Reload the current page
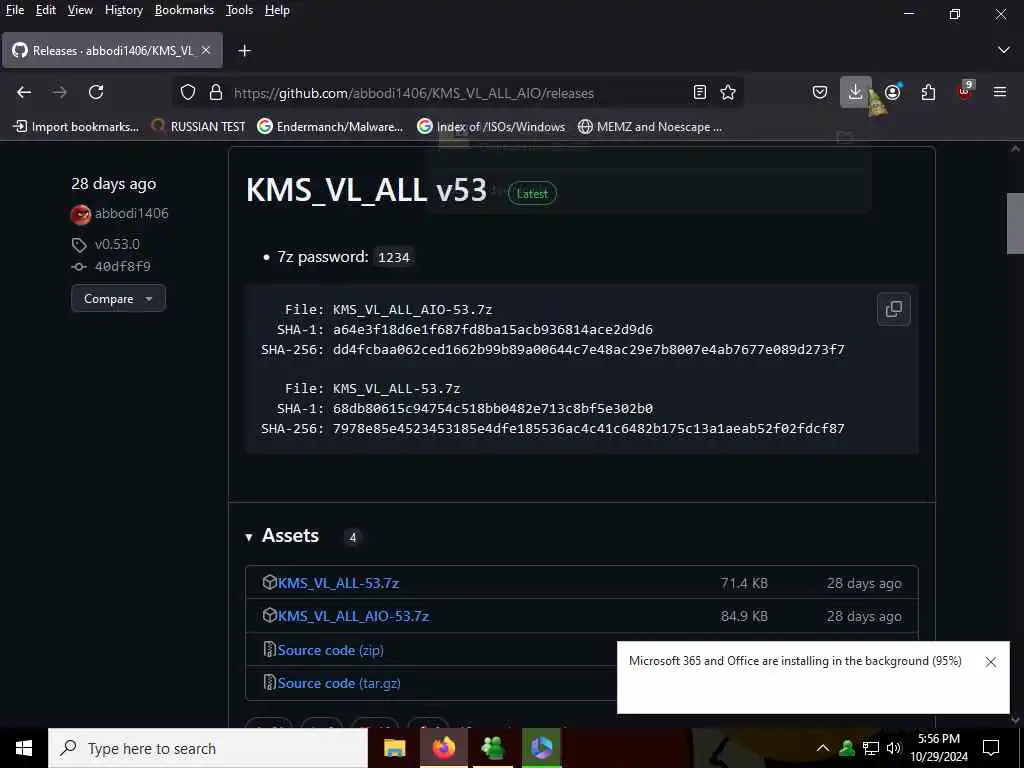The image size is (1024, 768). click(x=96, y=92)
